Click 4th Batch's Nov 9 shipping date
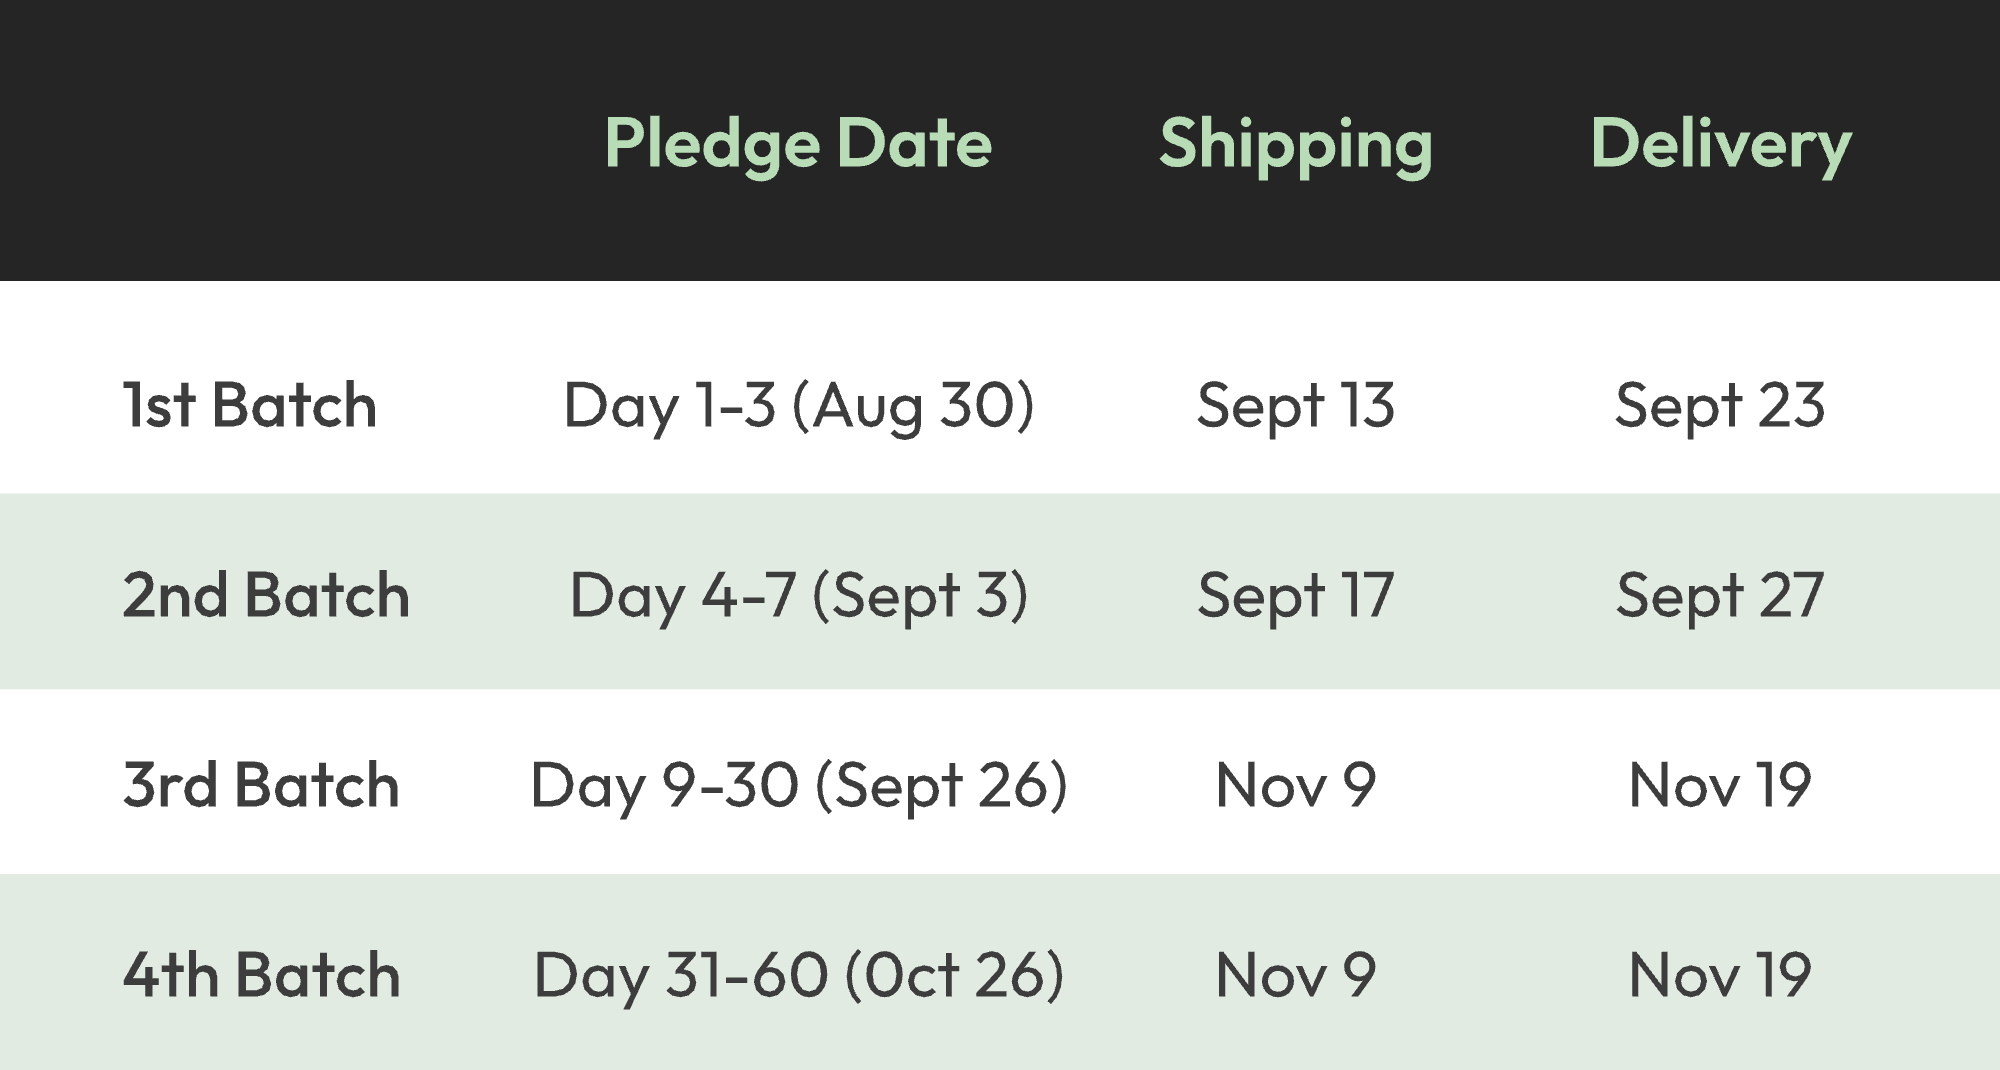2000x1070 pixels. tap(1296, 975)
